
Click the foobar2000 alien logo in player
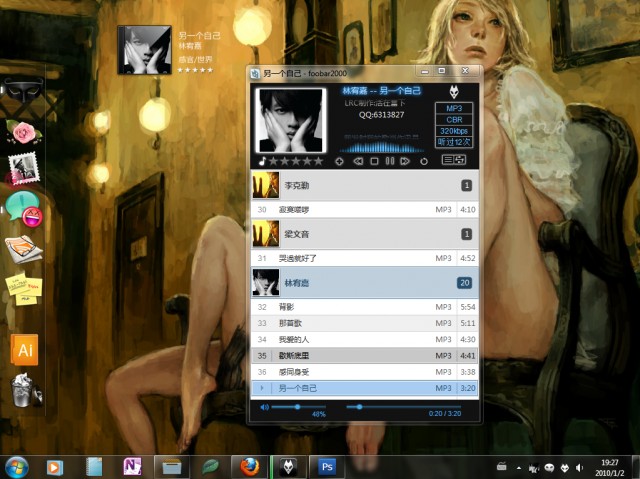click(x=454, y=92)
